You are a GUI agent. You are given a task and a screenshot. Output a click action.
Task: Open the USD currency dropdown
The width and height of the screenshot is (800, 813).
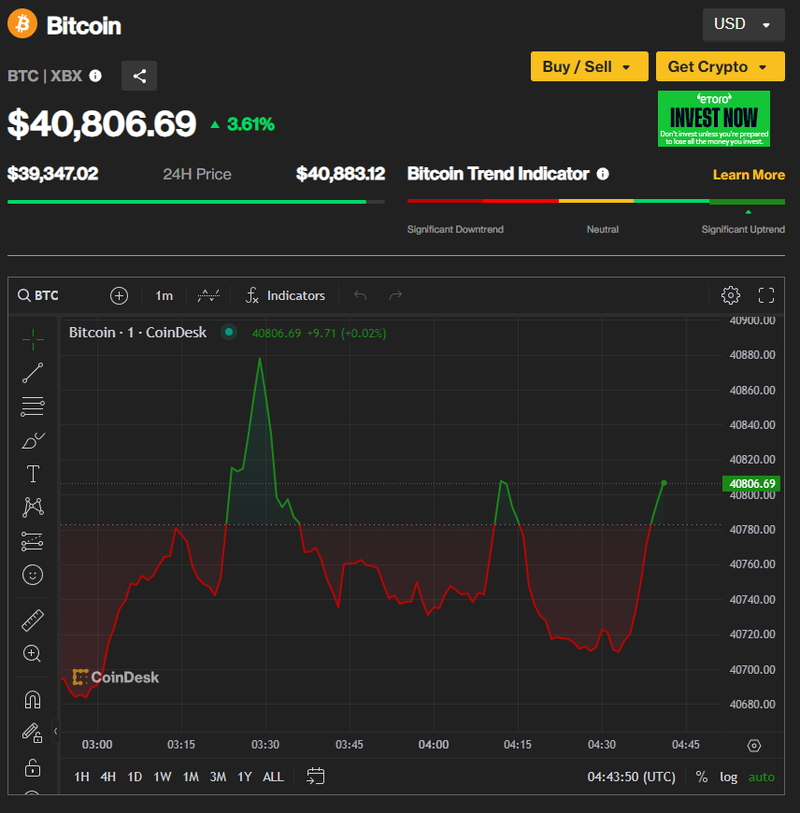[x=743, y=24]
